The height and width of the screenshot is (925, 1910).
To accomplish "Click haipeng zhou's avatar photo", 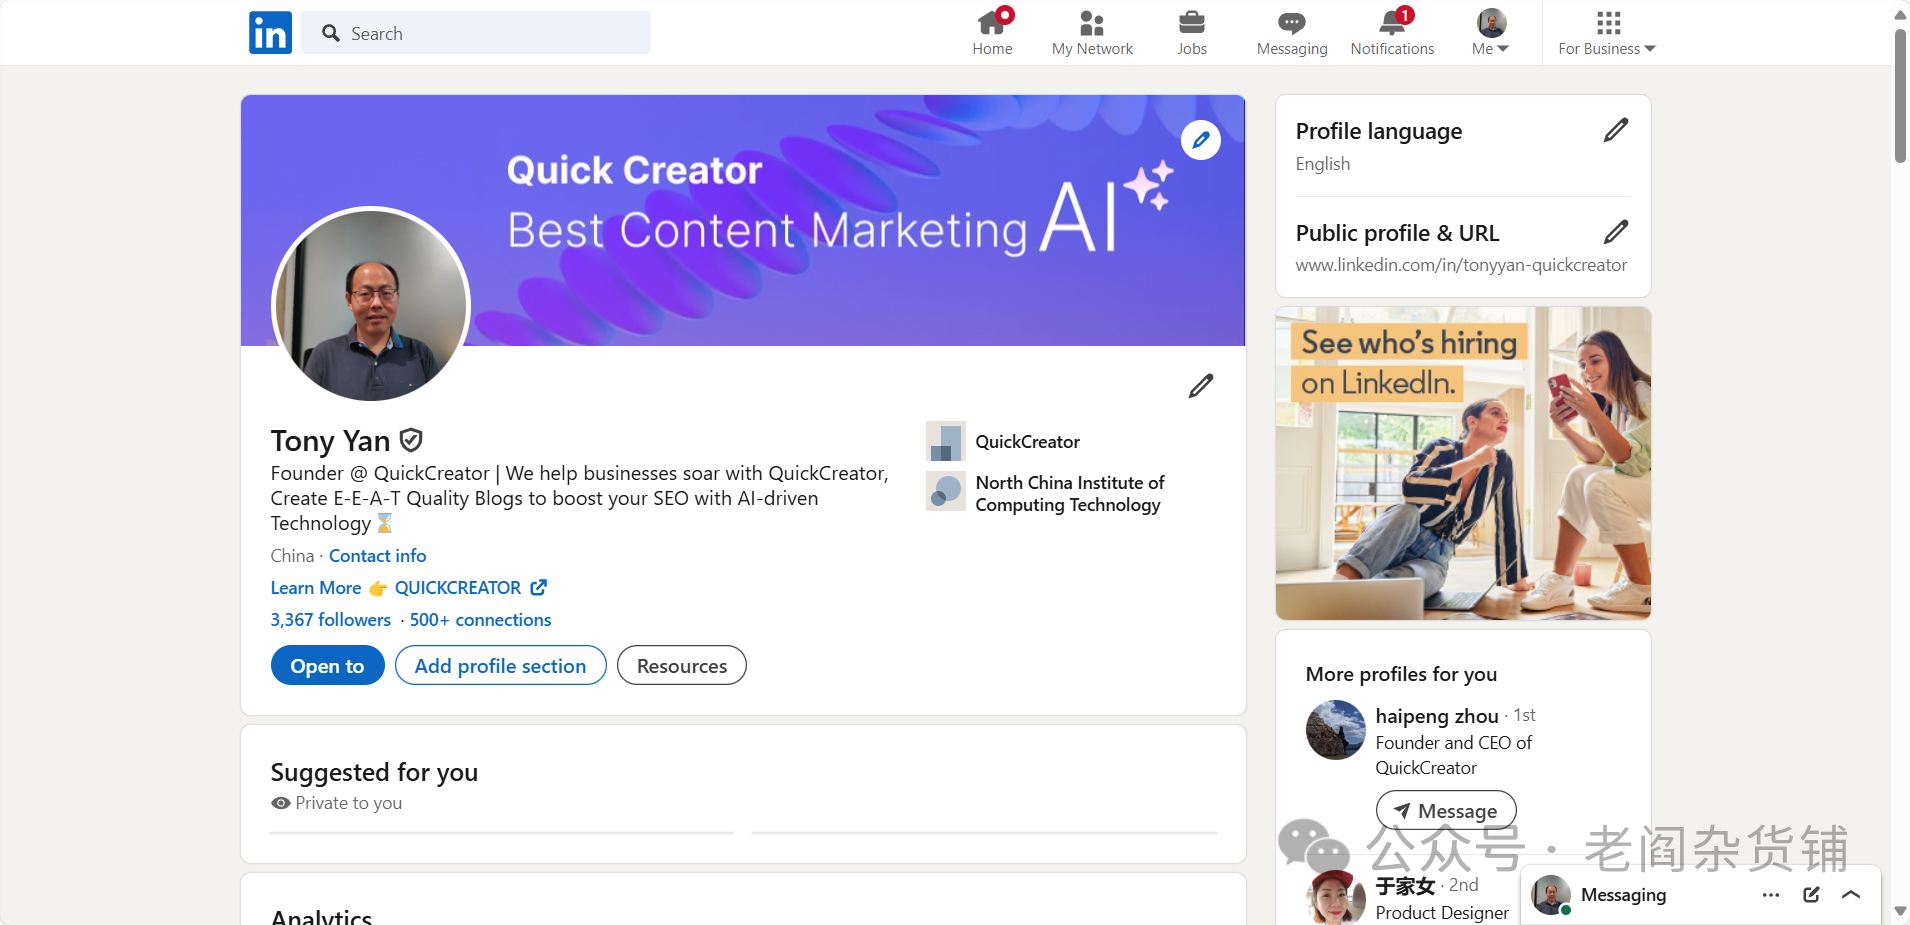I will coord(1336,730).
